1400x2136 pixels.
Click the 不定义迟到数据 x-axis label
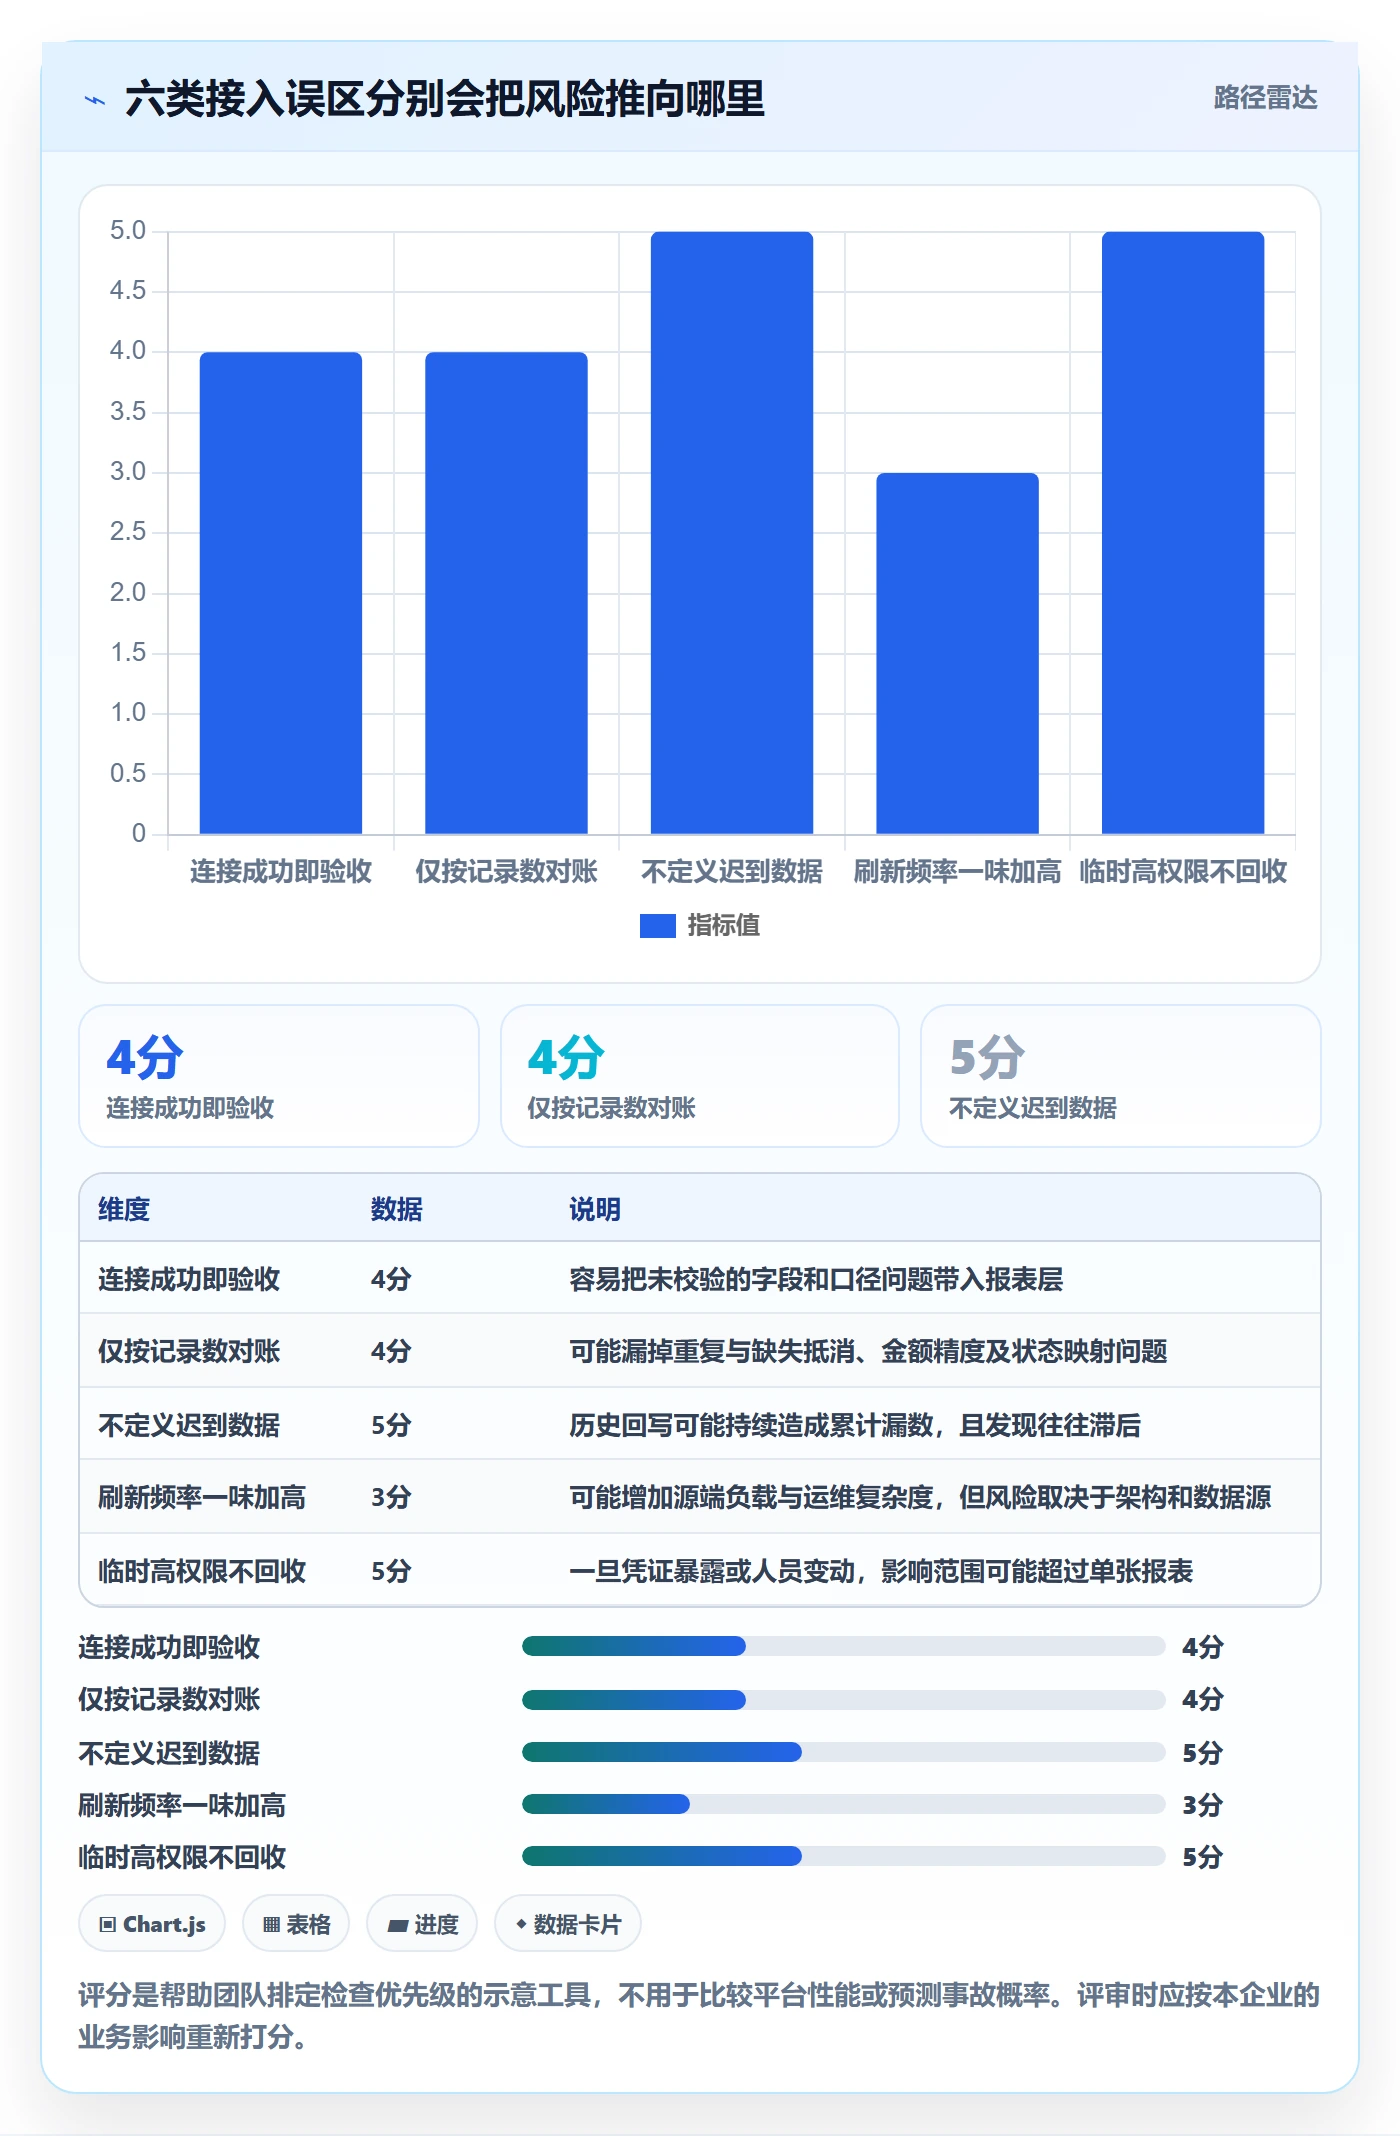tap(732, 872)
